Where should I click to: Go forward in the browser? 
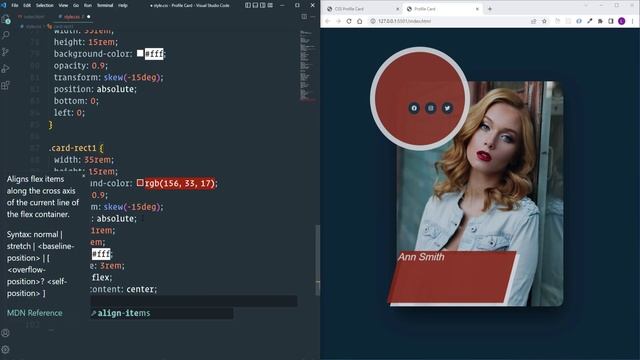pos(338,21)
